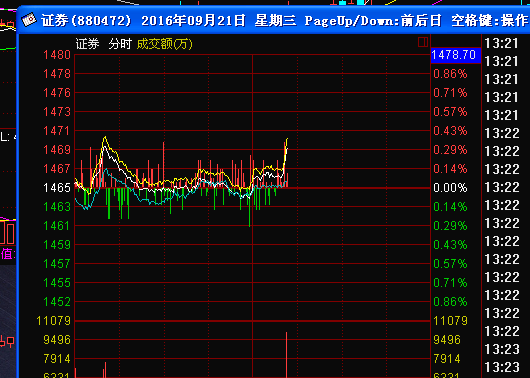
Task: Select the highlighted 1478.70 price box
Action: 455,55
